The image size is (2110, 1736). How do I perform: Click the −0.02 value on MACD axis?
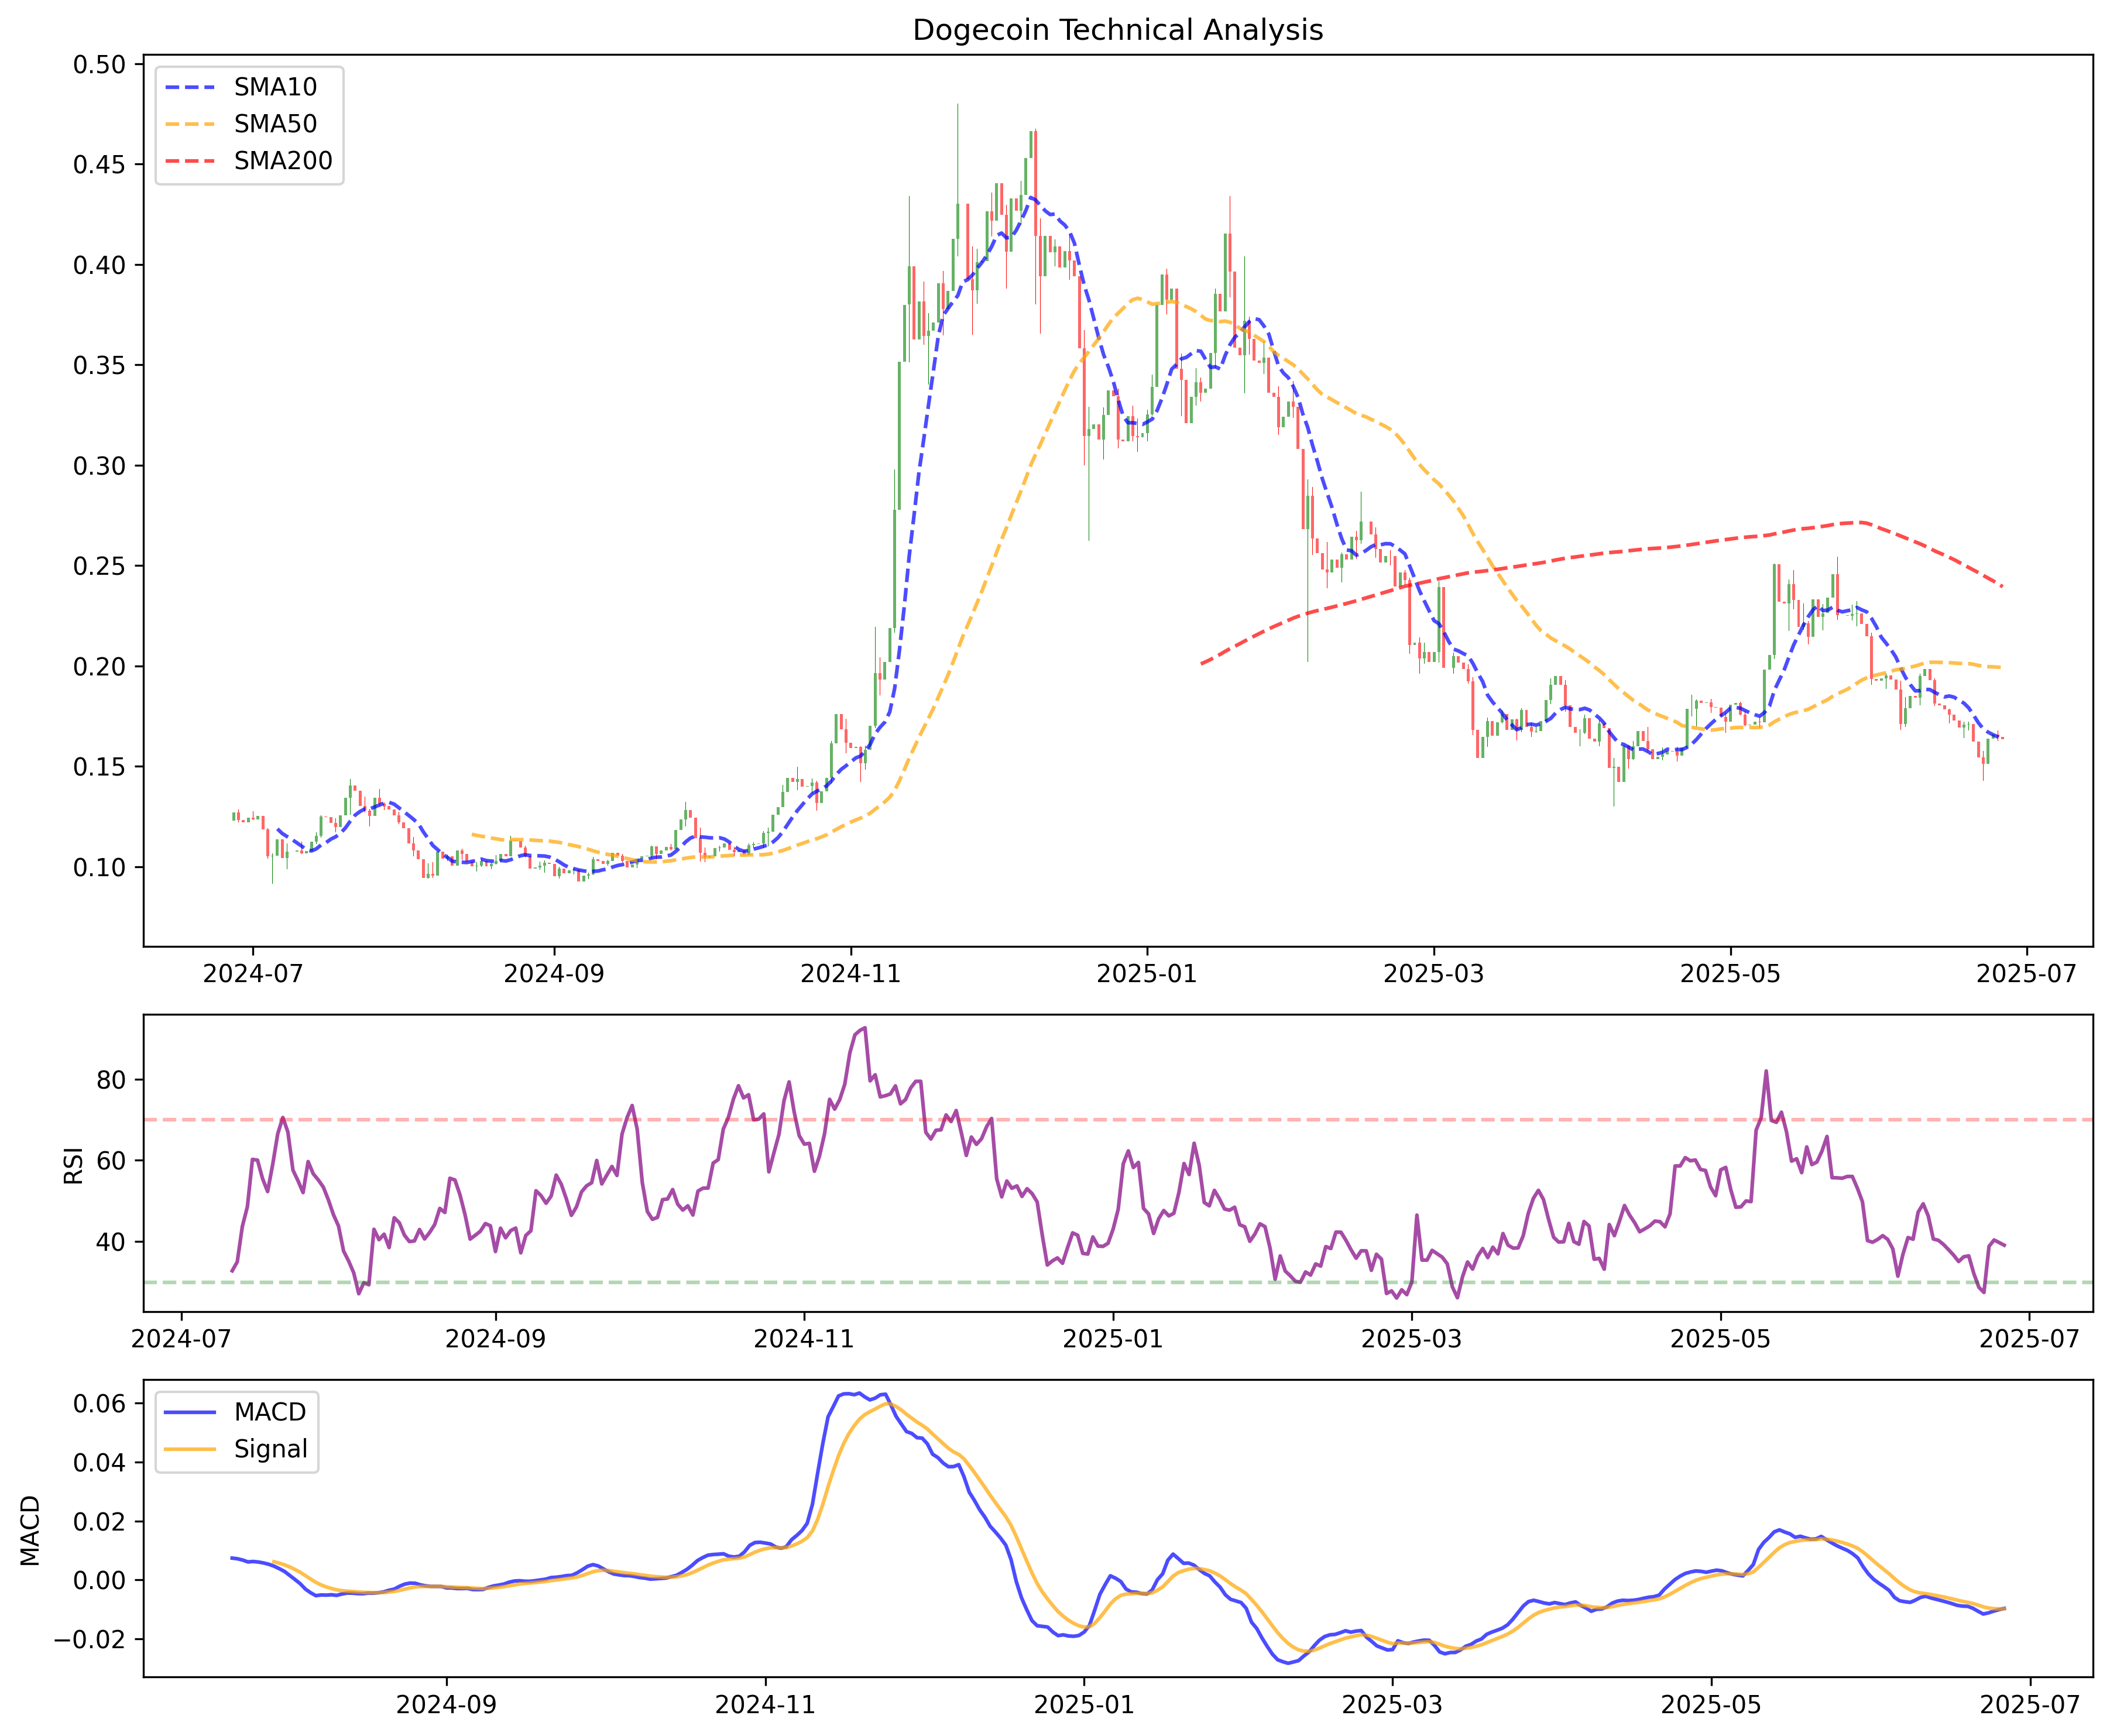[x=90, y=1639]
